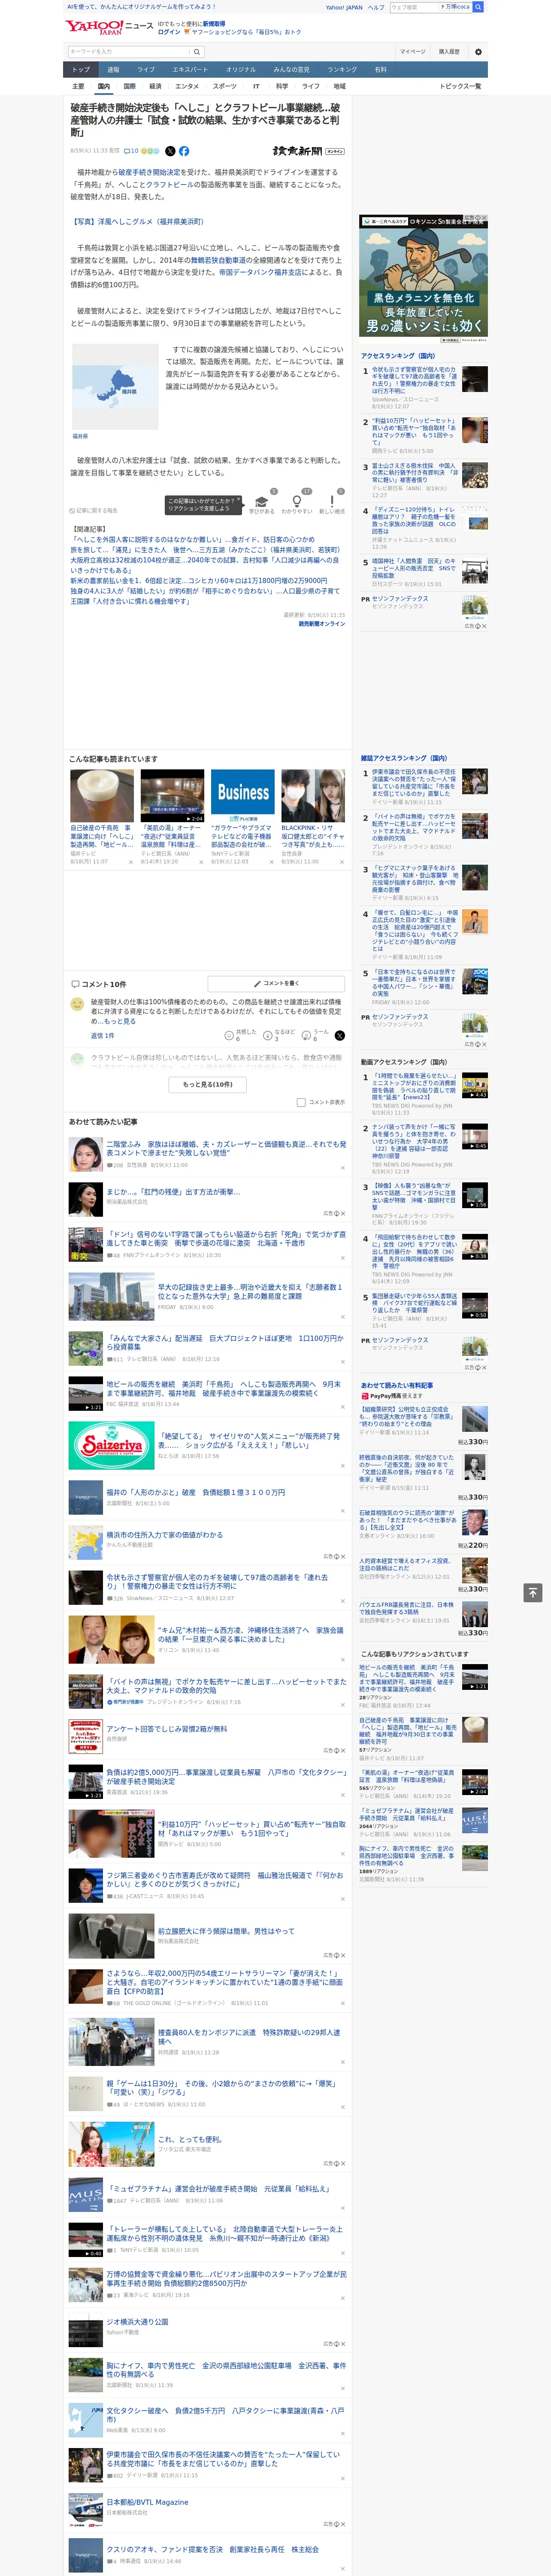Click the 記事に関する報告 report icon link
Image resolution: width=551 pixels, height=2576 pixels.
pos(94,510)
